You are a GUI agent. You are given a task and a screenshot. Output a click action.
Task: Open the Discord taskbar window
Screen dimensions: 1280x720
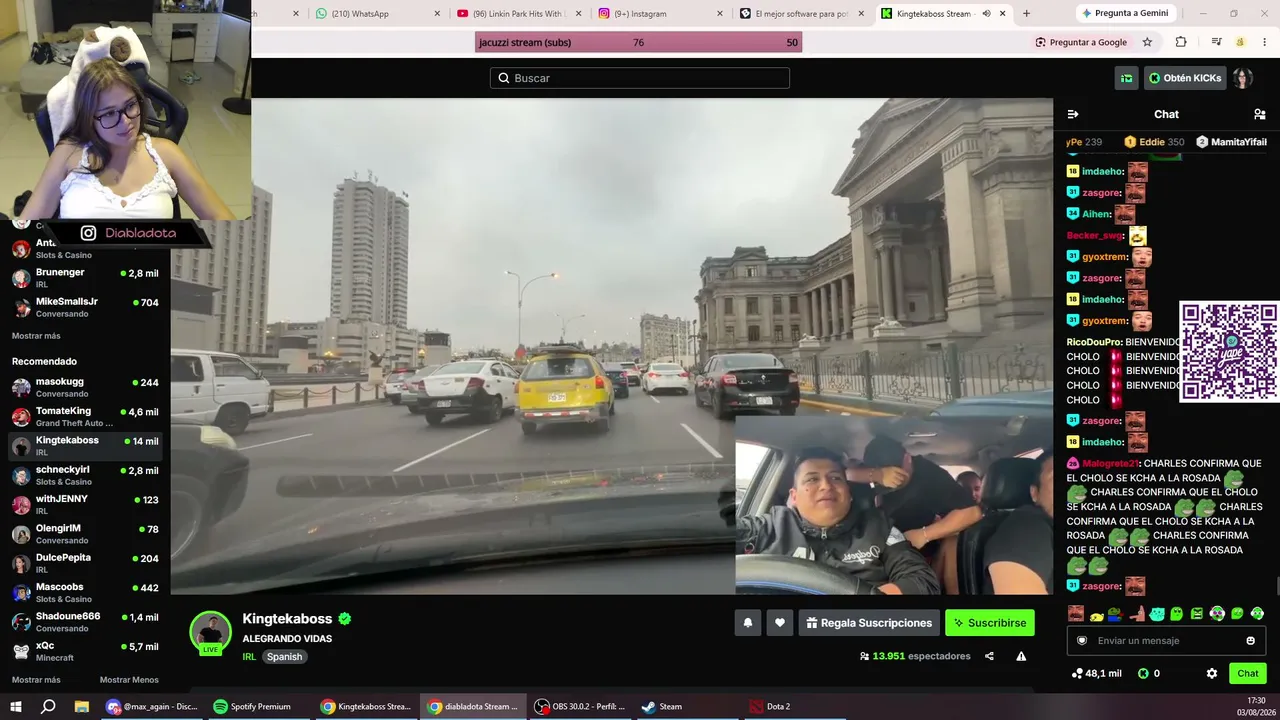[152, 706]
